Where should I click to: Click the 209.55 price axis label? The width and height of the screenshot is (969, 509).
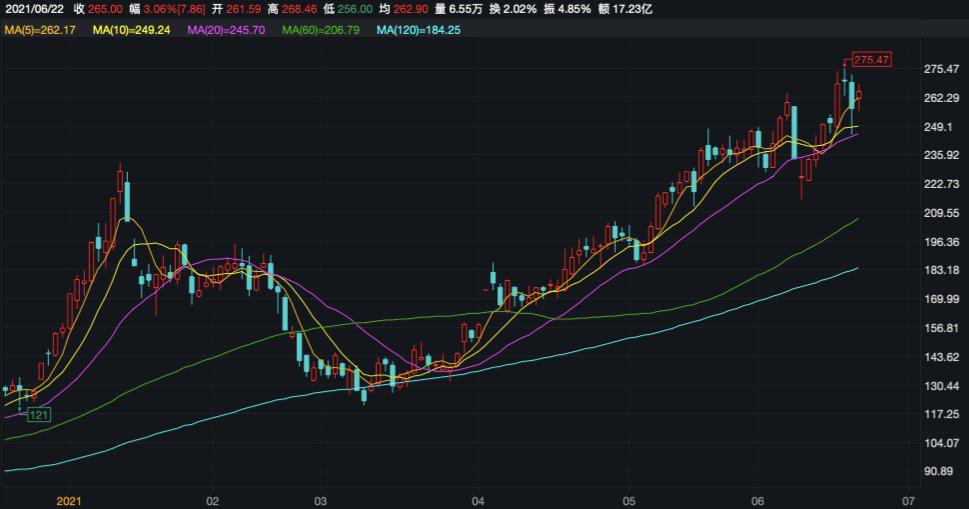(943, 213)
